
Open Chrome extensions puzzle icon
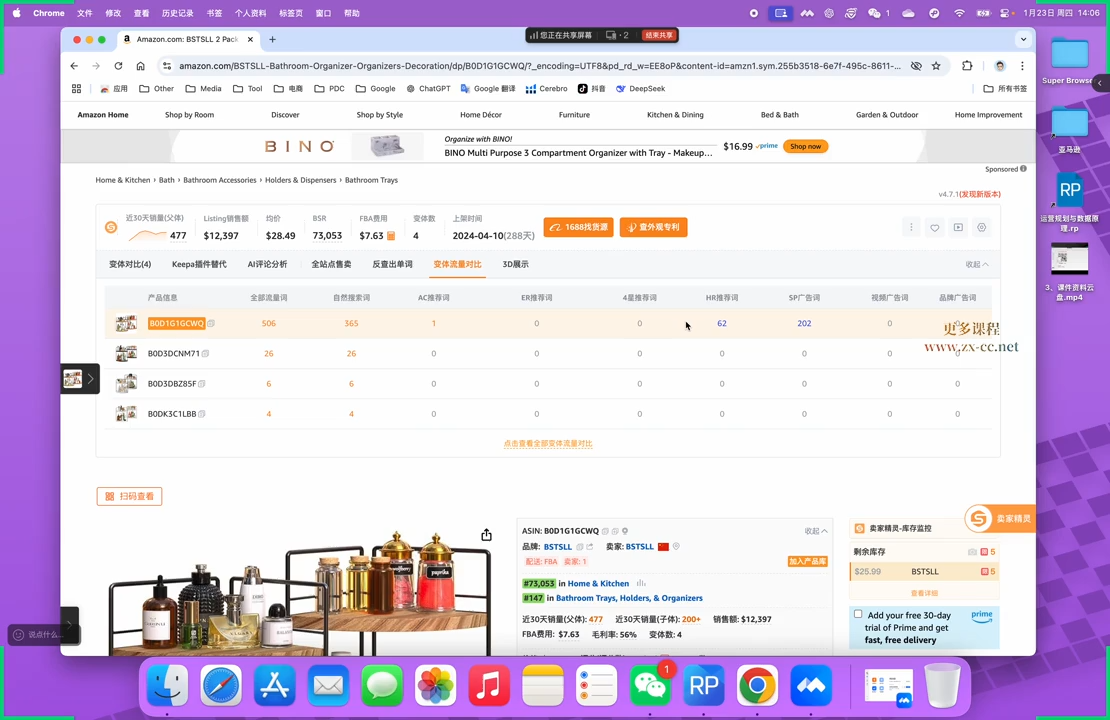point(967,66)
